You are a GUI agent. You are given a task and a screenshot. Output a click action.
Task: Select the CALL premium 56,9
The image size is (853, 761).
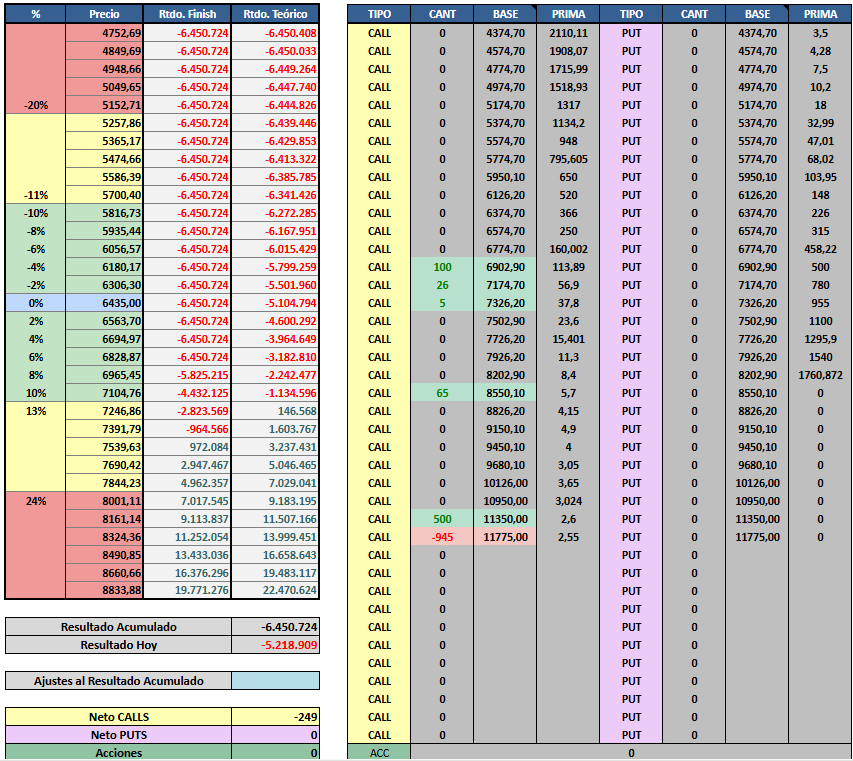coord(568,285)
